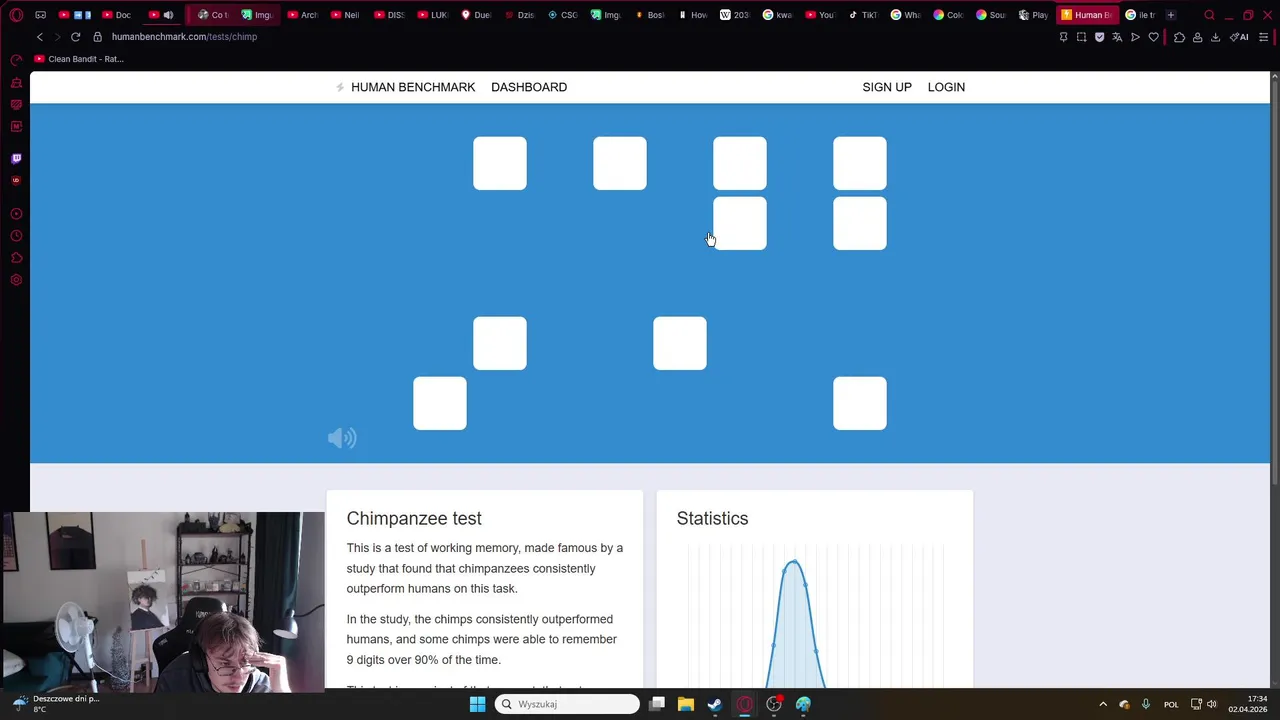1280x720 pixels.
Task: Open GX Cleaner icon in the sidebar
Action: (16, 83)
